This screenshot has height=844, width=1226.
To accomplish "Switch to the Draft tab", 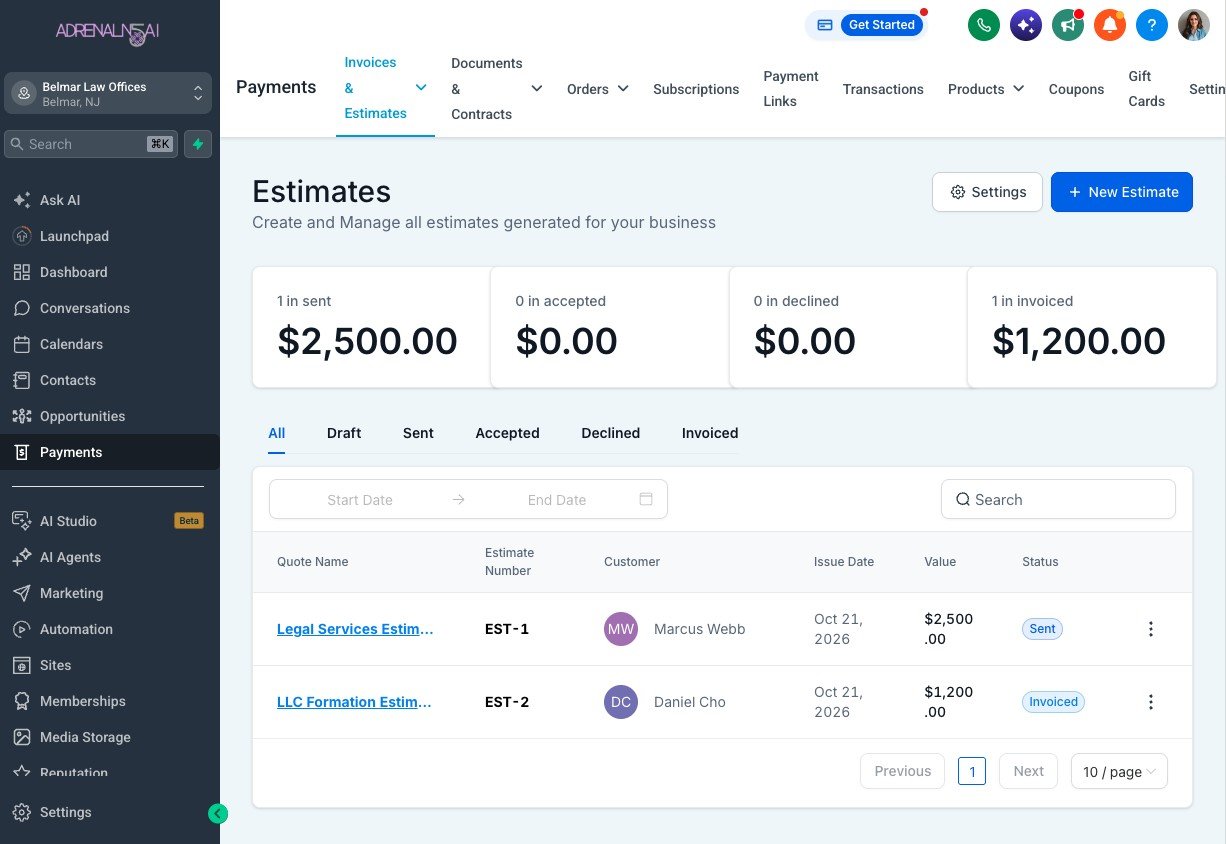I will click(x=344, y=433).
